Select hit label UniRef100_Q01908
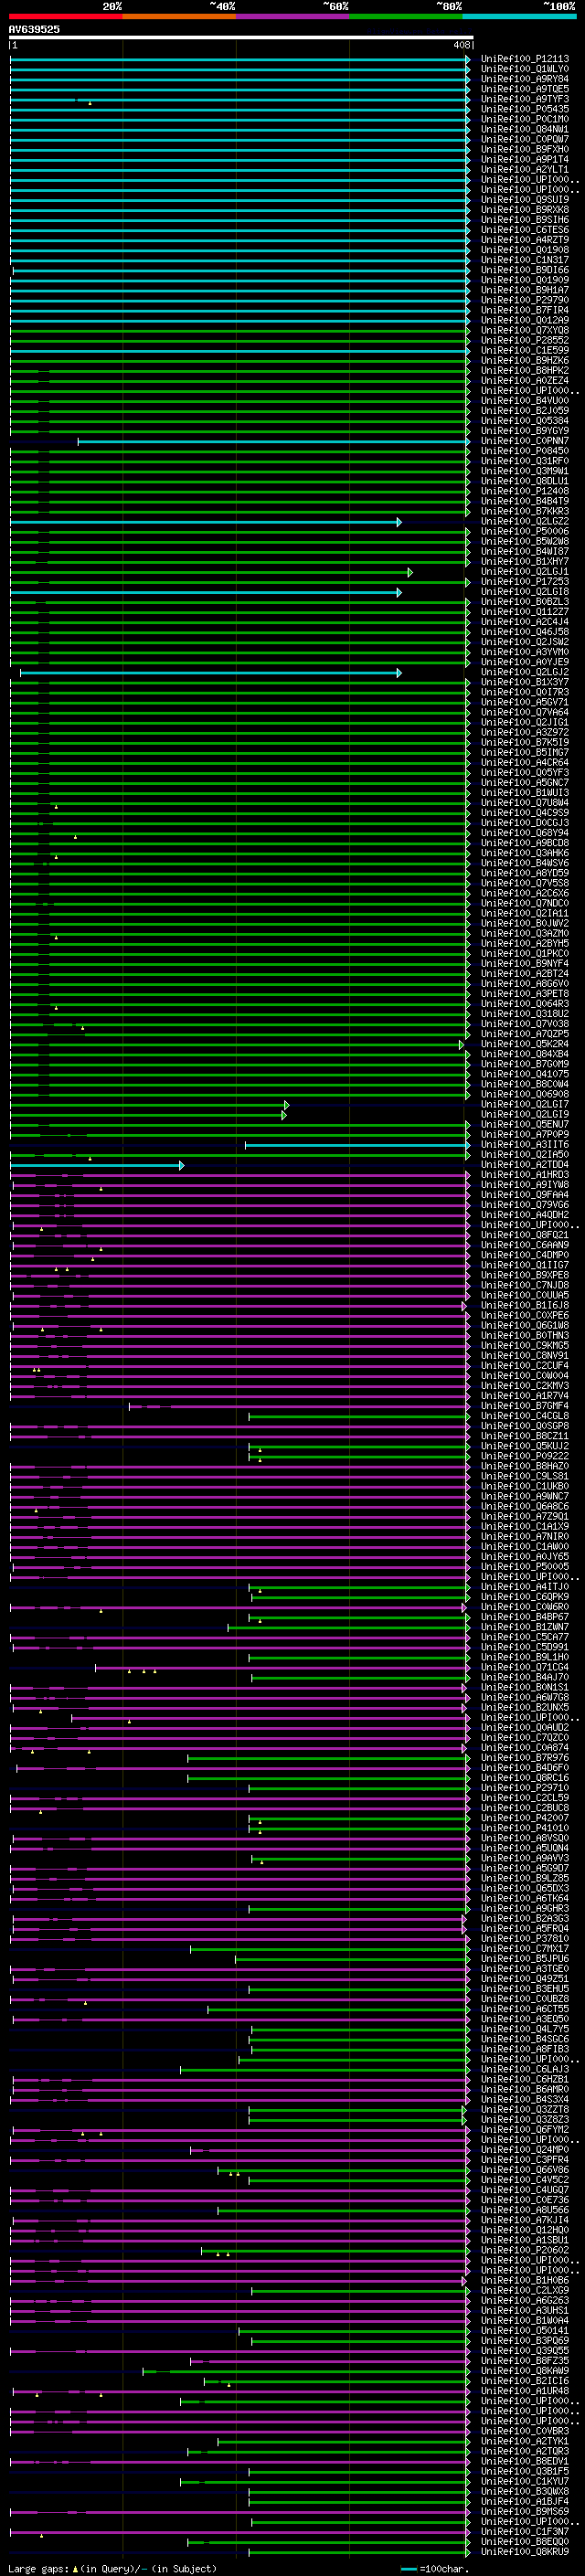 (525, 250)
